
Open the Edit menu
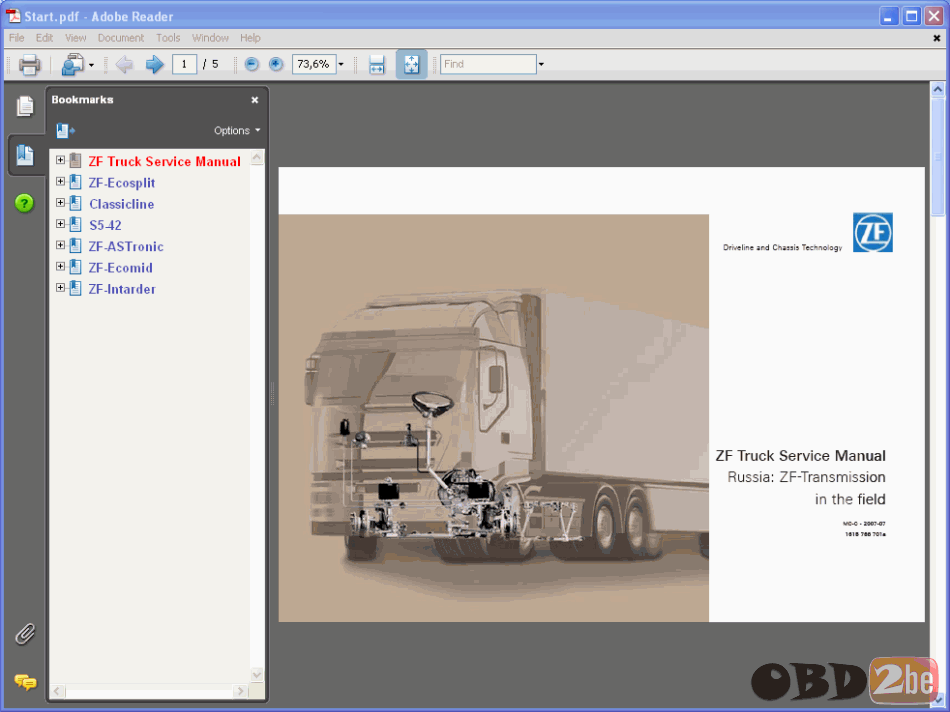click(x=44, y=38)
